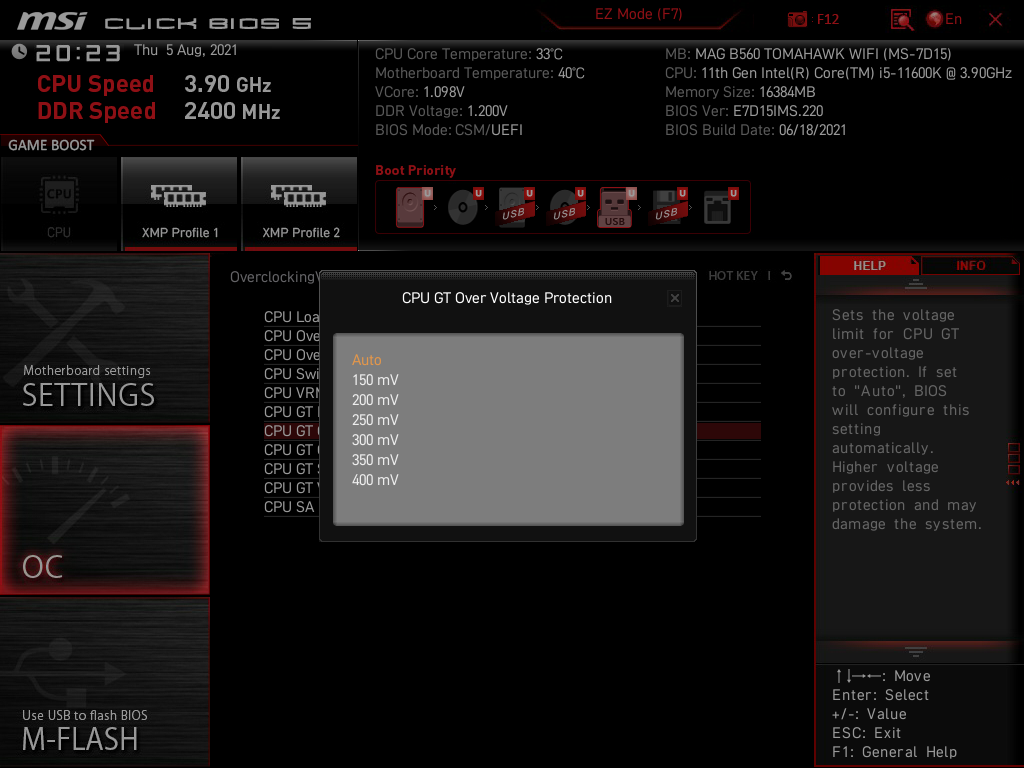Open the HELP tab

[869, 266]
